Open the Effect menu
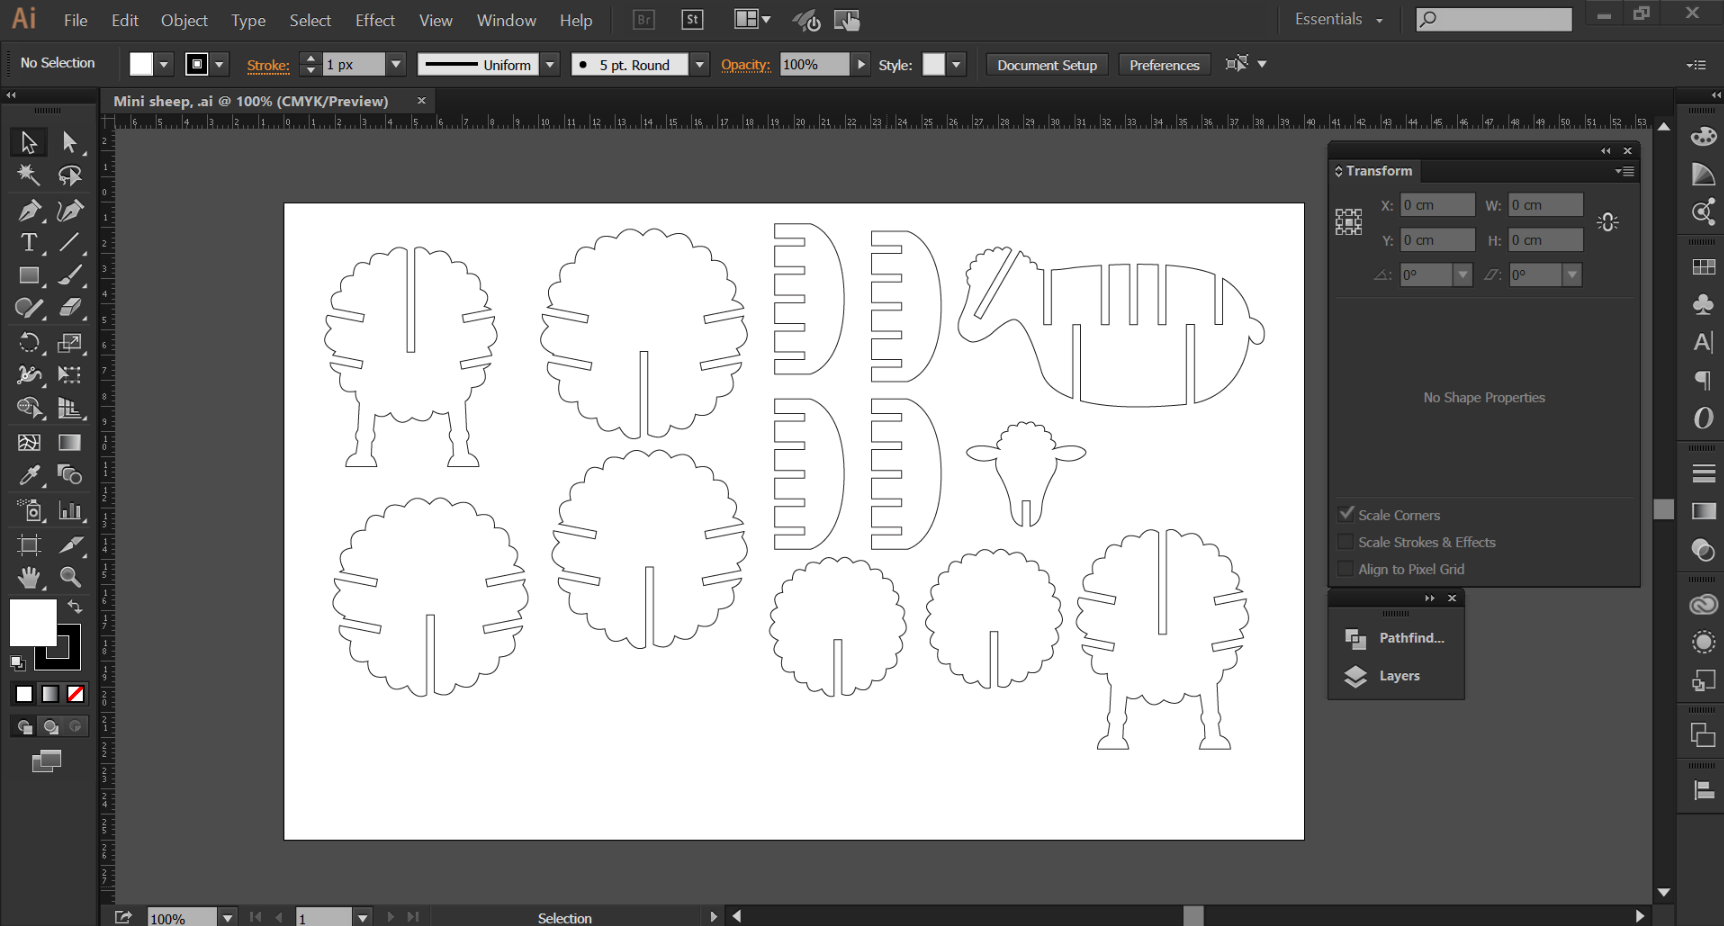 (374, 20)
